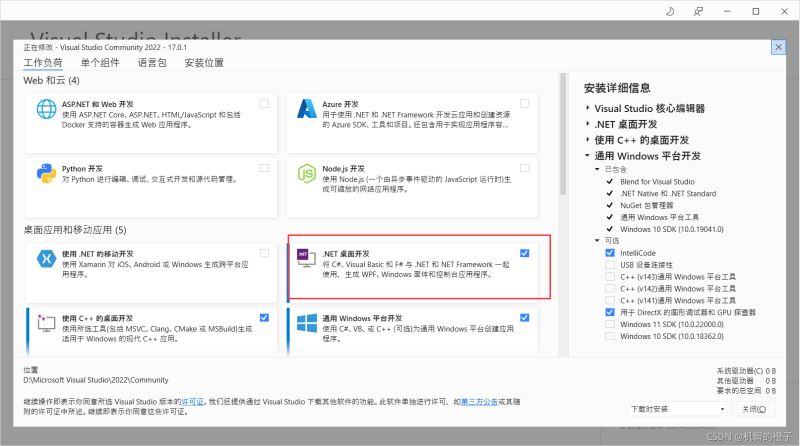800x446 pixels.
Task: Uncheck the IntelliCode optional component
Action: coord(610,253)
